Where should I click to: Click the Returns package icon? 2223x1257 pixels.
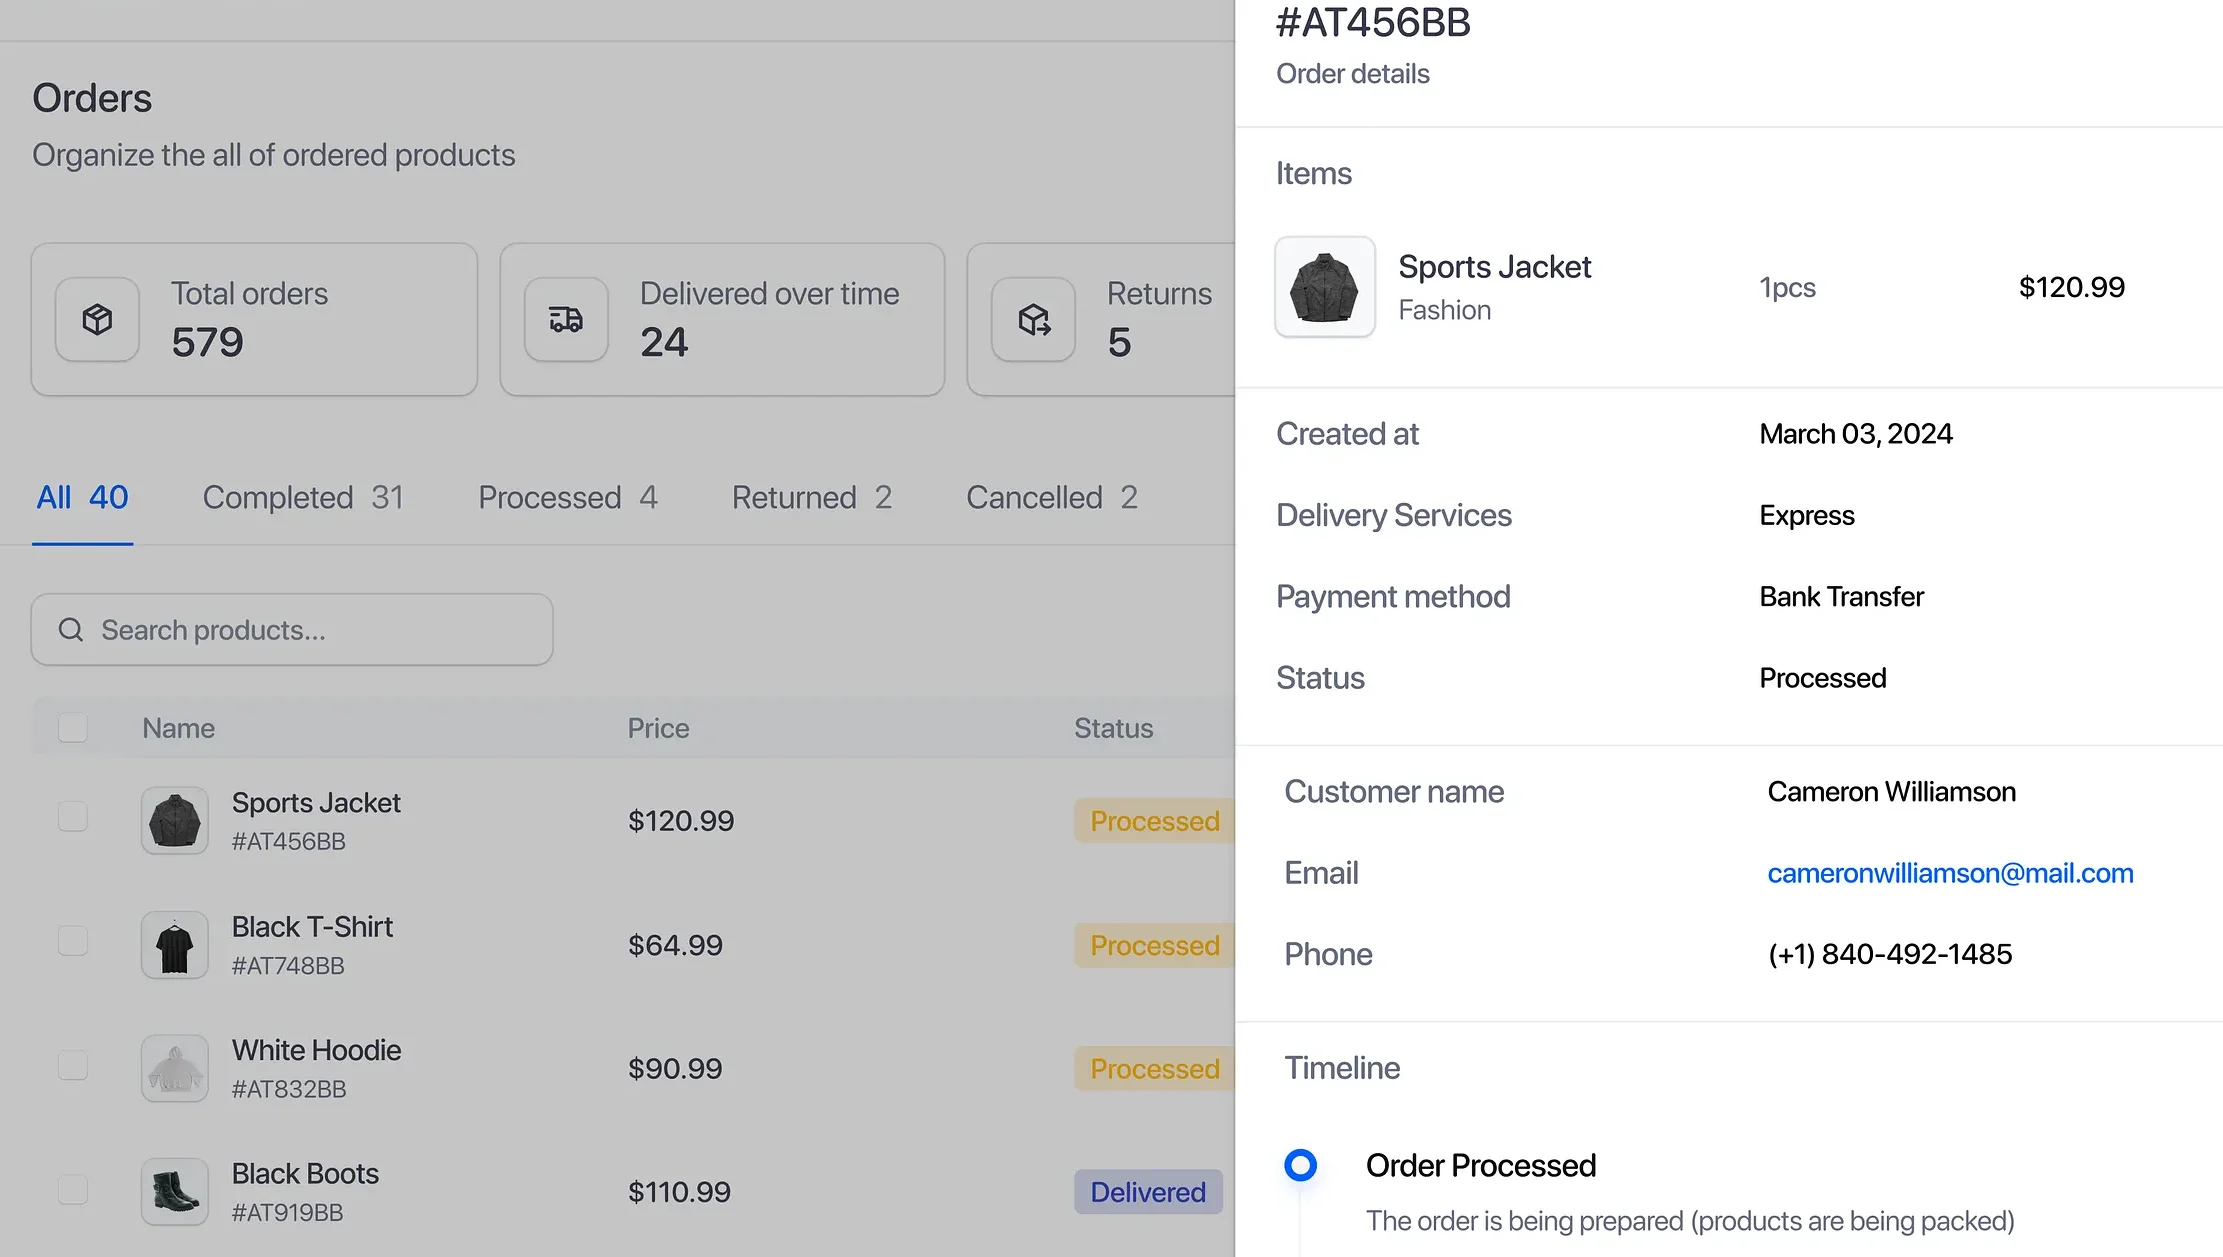point(1032,319)
